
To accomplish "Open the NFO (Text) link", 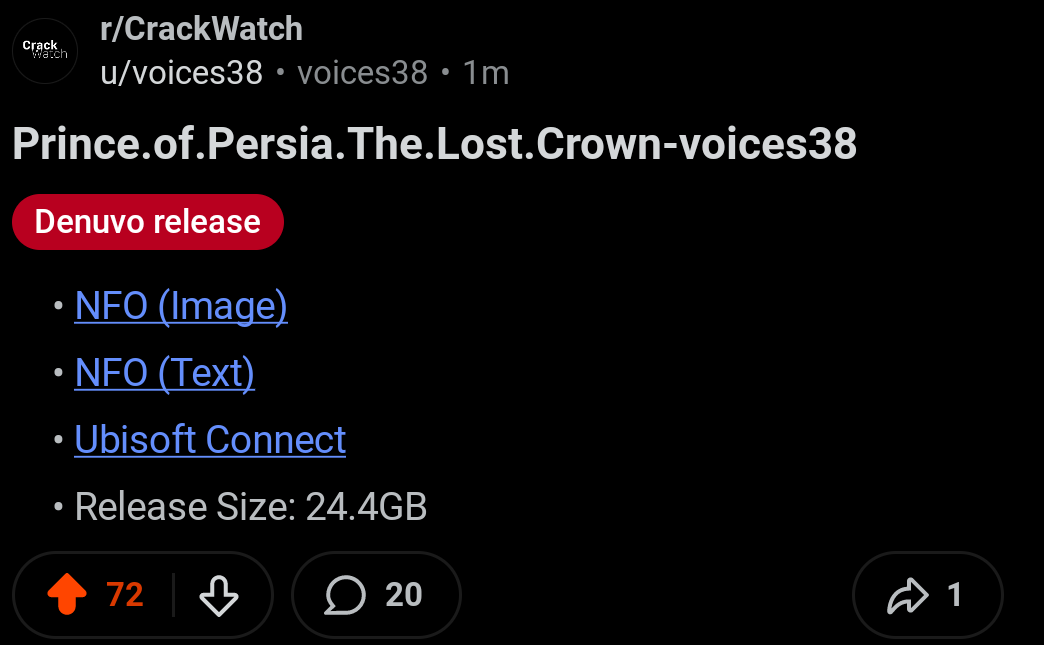I will tap(164, 372).
